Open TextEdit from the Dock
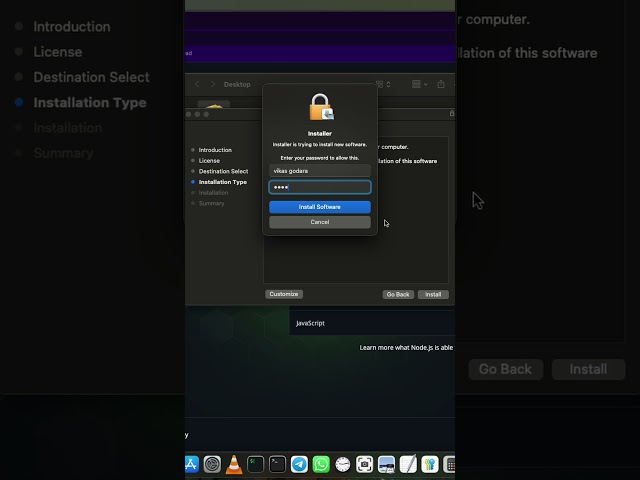Screen dimensions: 640x480 [x=408, y=464]
